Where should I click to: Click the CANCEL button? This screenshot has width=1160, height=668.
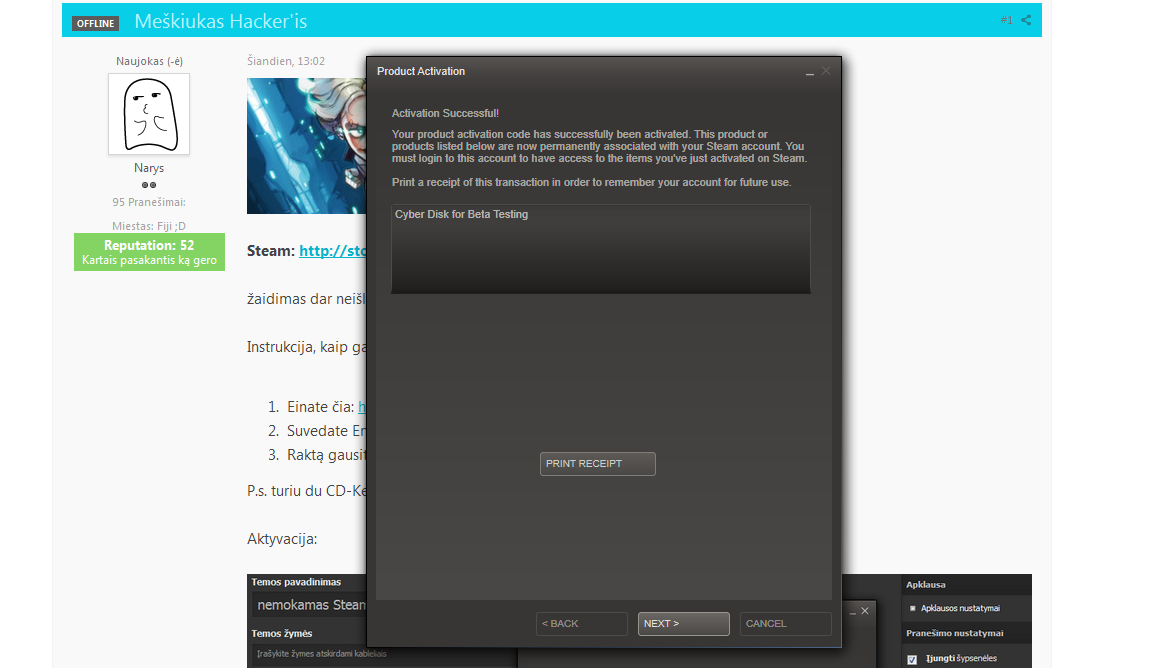pos(786,624)
